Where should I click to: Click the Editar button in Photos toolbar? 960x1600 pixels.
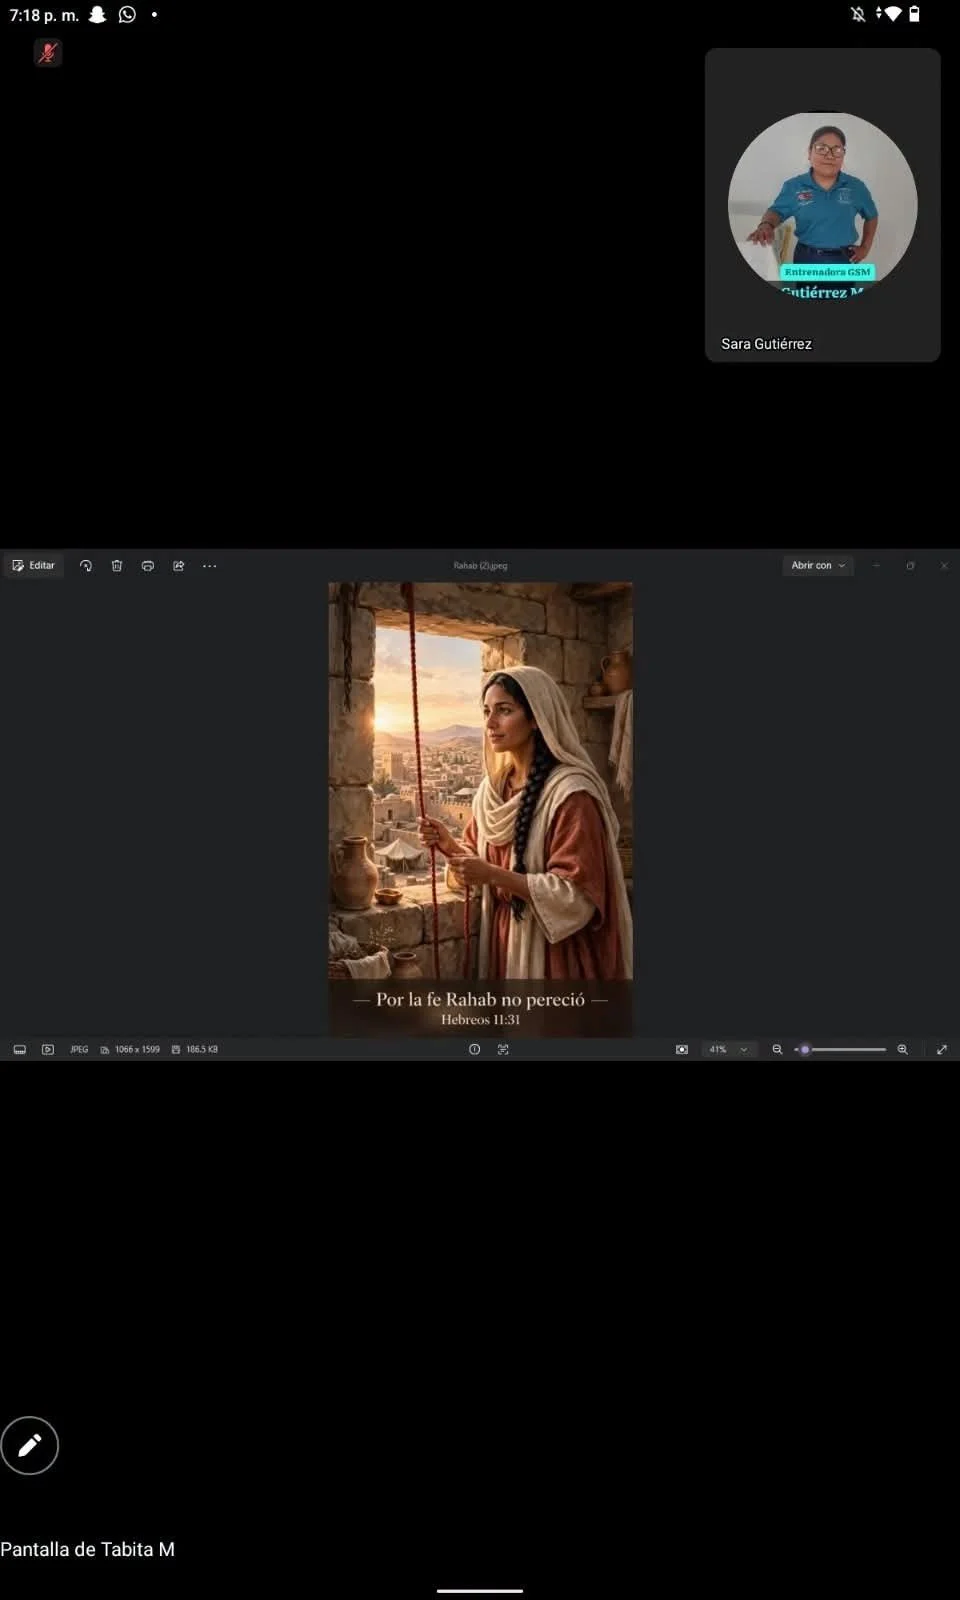[34, 566]
